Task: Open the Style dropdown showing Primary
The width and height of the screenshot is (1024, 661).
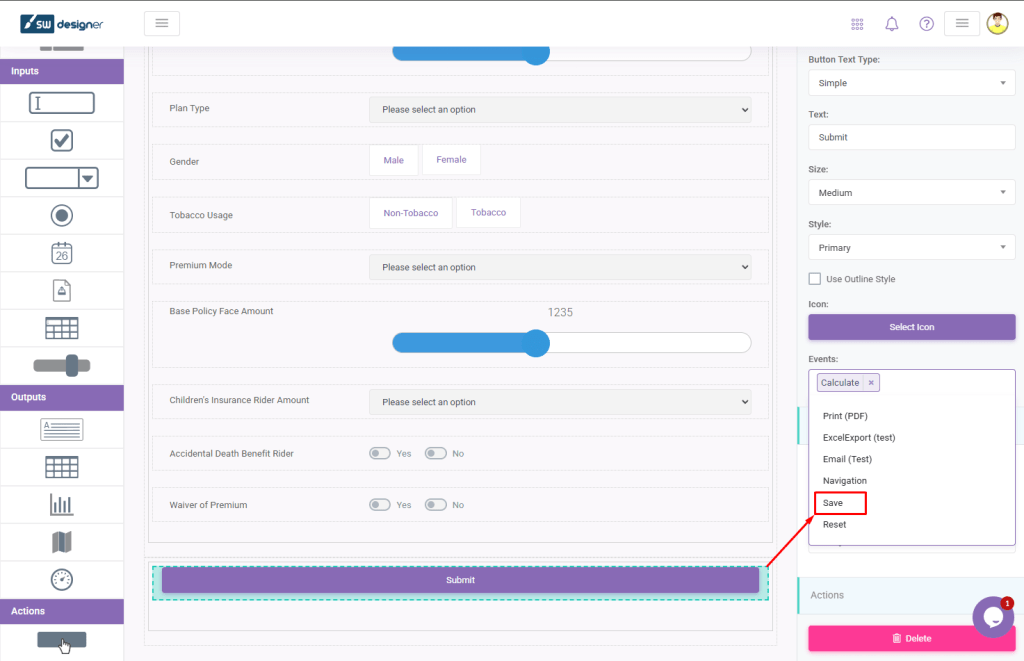Action: (911, 248)
